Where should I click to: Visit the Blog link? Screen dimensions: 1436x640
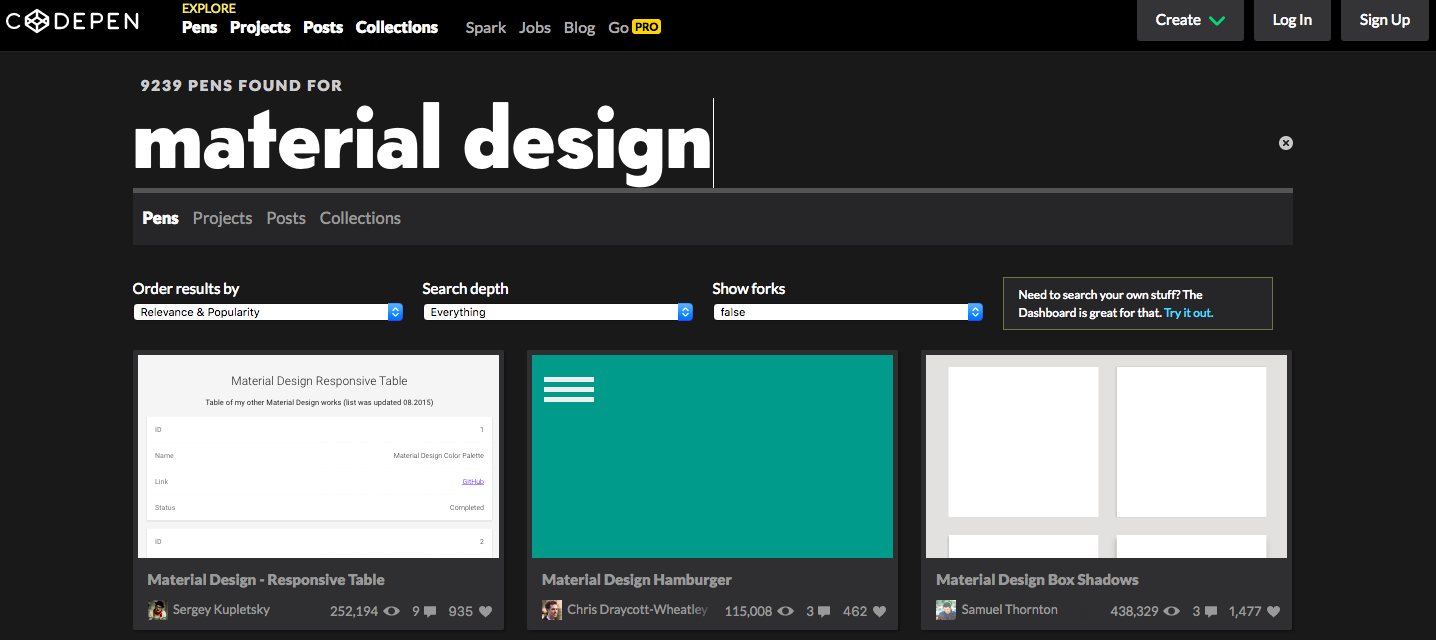(x=579, y=27)
